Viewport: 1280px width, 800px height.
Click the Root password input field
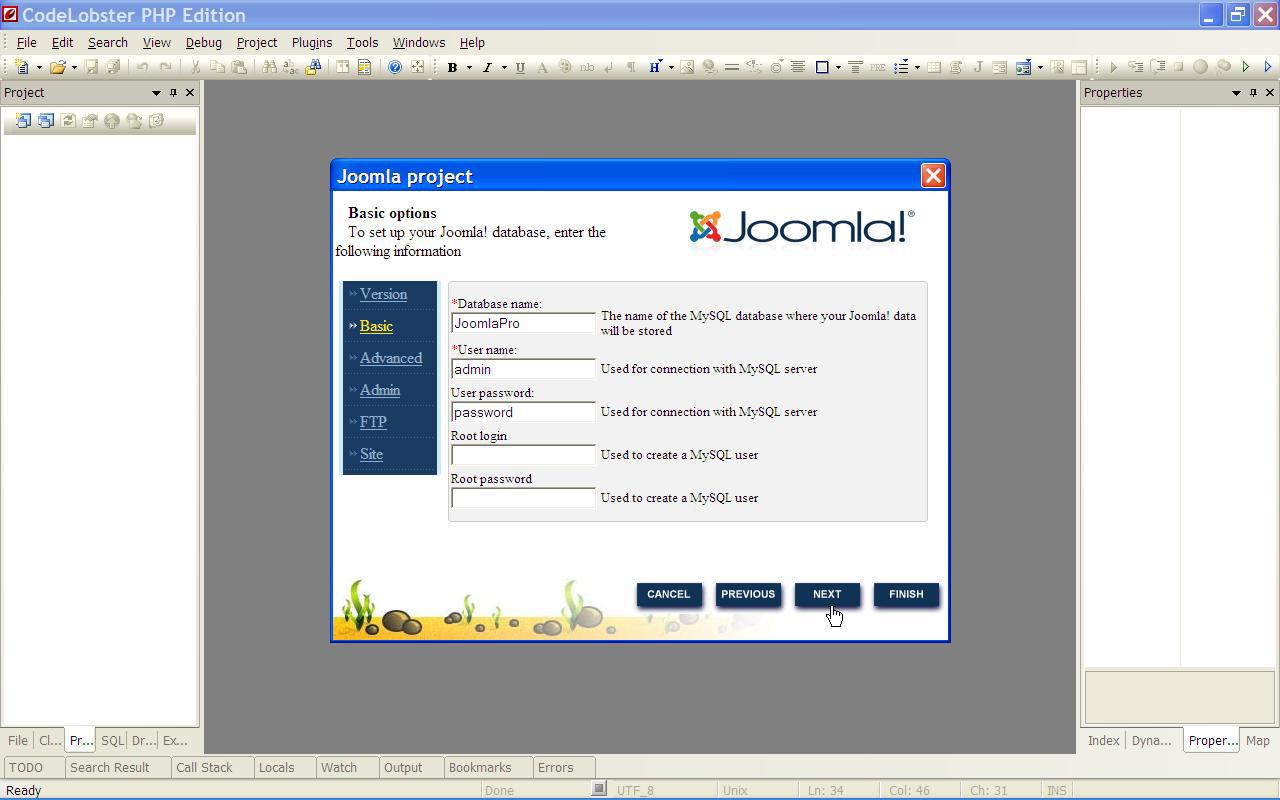(x=523, y=498)
